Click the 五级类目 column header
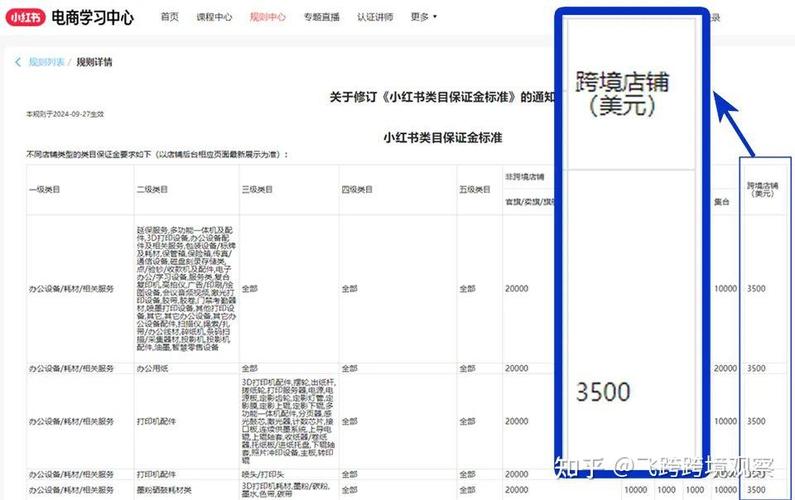 [x=475, y=189]
